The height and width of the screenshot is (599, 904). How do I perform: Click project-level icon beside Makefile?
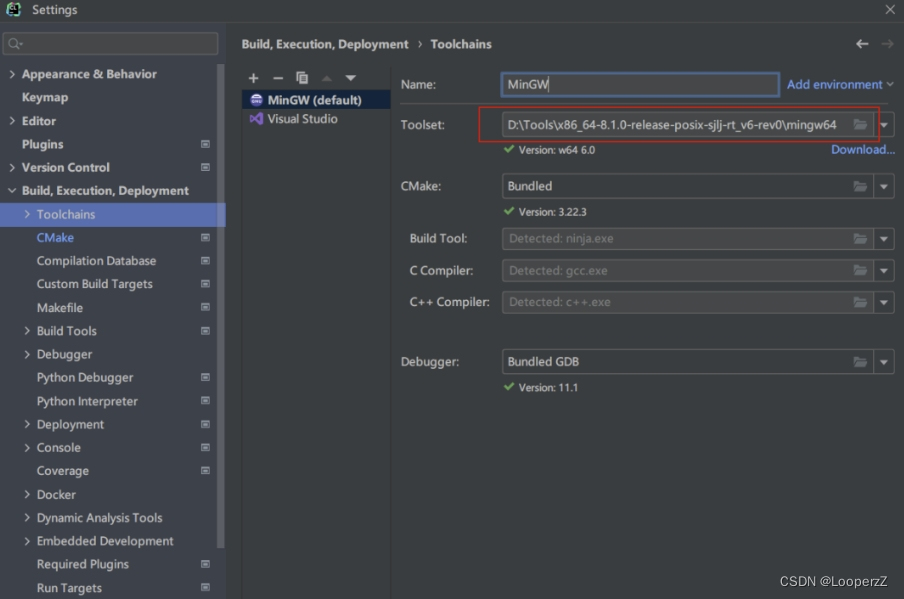205,307
